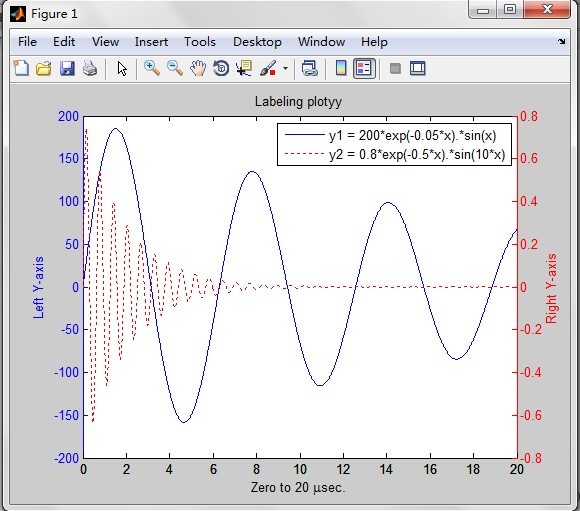Image resolution: width=580 pixels, height=511 pixels.
Task: Open the View menu
Action: 105,42
